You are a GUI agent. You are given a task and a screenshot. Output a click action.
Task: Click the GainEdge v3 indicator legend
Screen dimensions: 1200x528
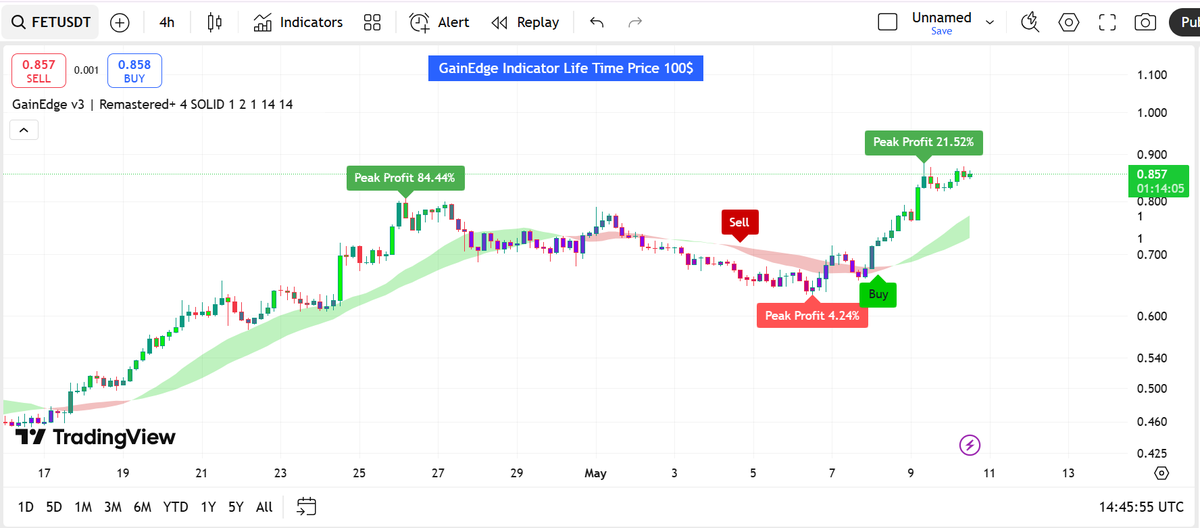pyautogui.click(x=152, y=104)
